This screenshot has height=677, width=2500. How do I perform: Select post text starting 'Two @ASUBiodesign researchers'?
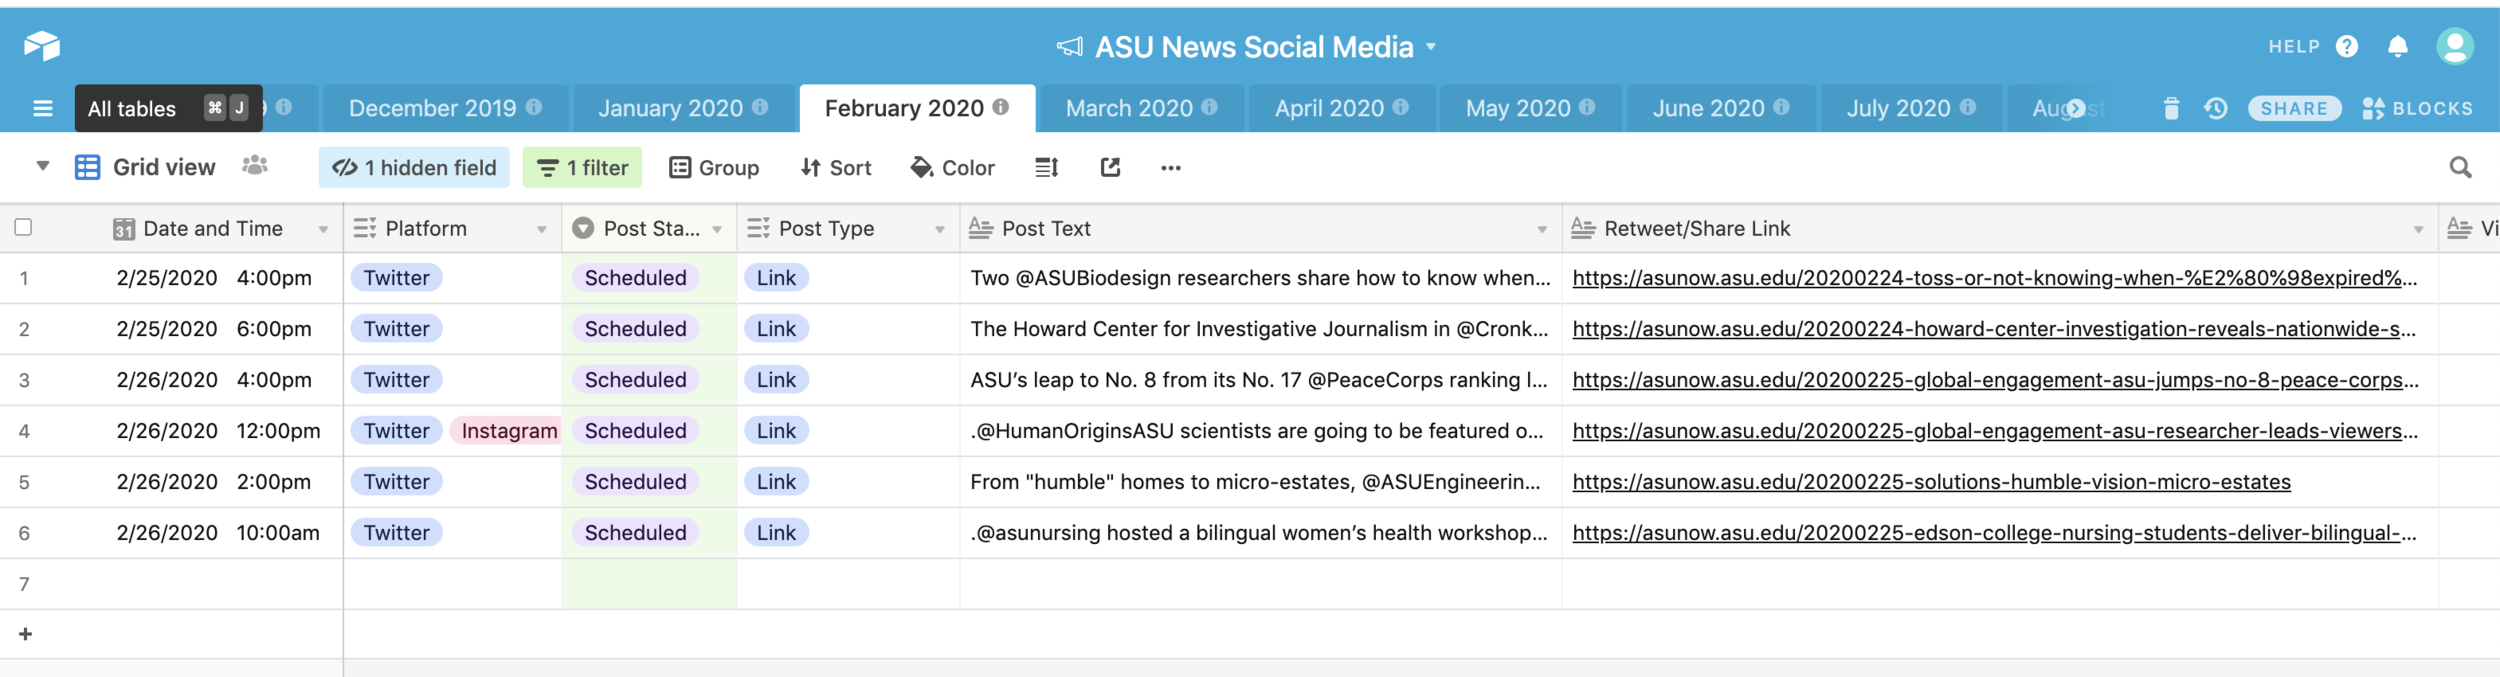point(1260,278)
